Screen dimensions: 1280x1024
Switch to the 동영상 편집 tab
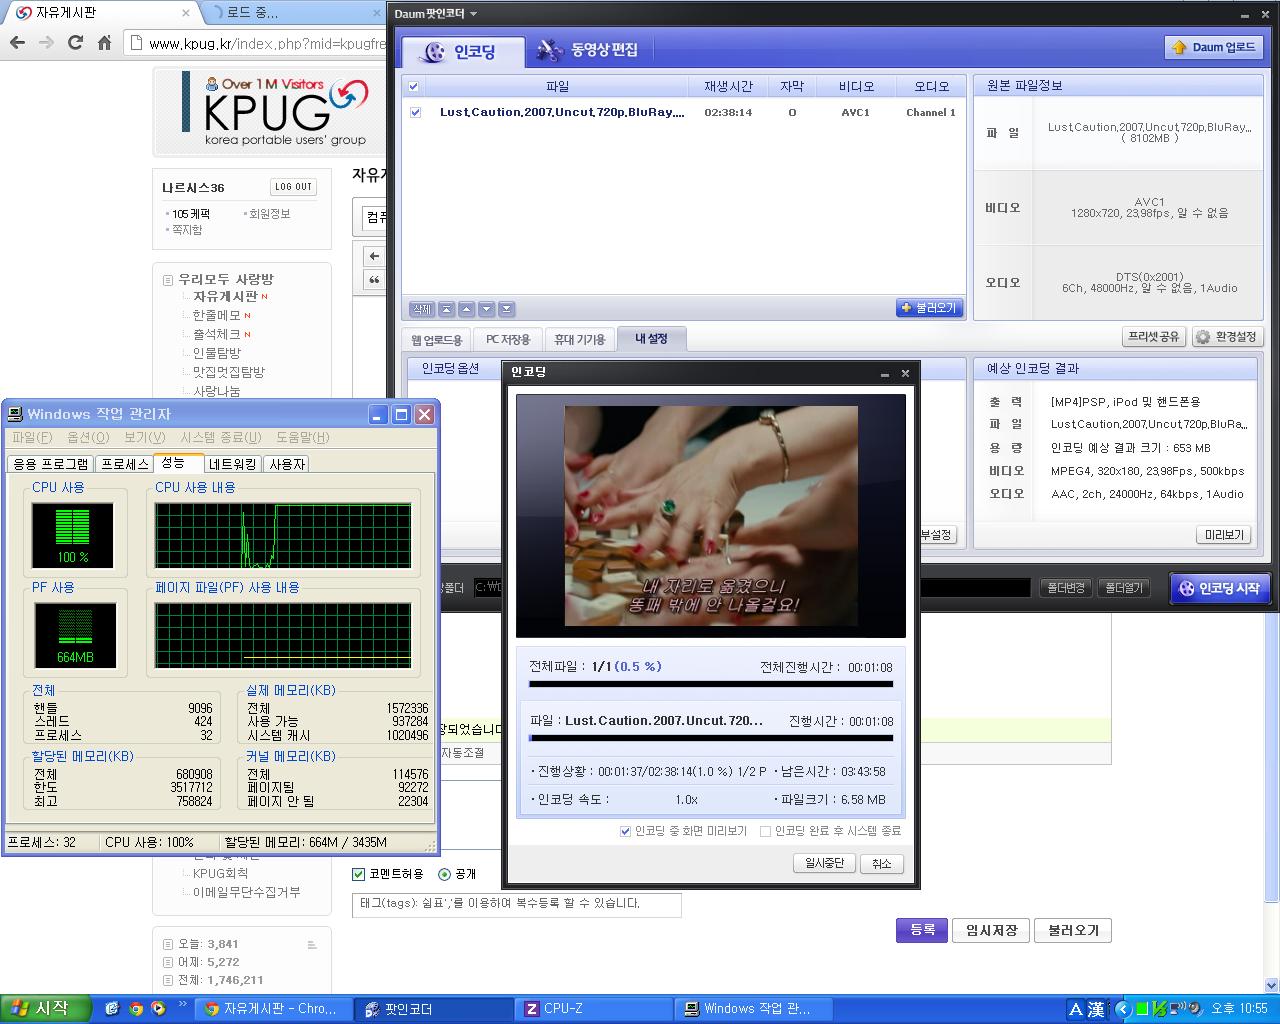coord(588,50)
